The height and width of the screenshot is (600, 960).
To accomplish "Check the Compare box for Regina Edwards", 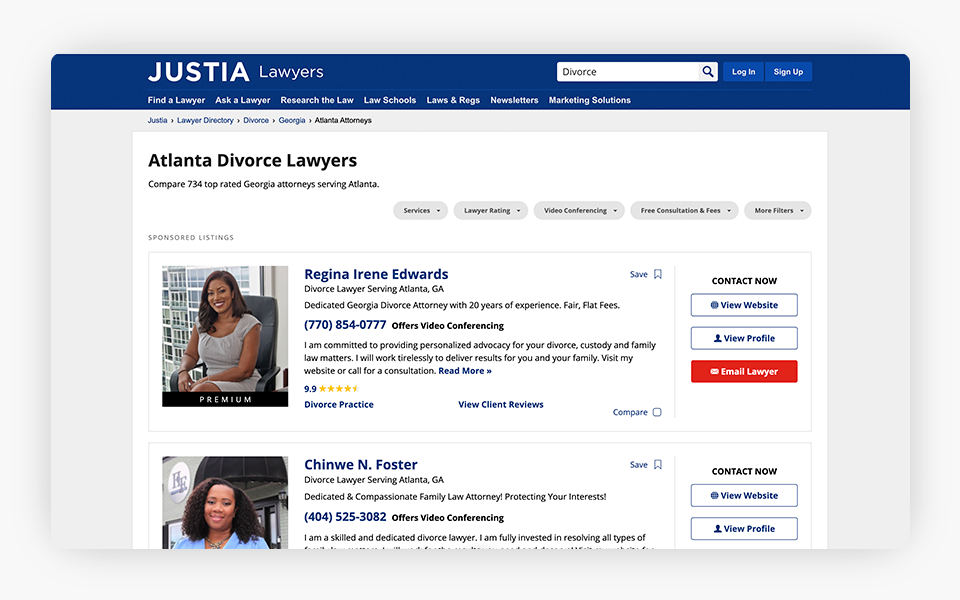I will pos(657,412).
